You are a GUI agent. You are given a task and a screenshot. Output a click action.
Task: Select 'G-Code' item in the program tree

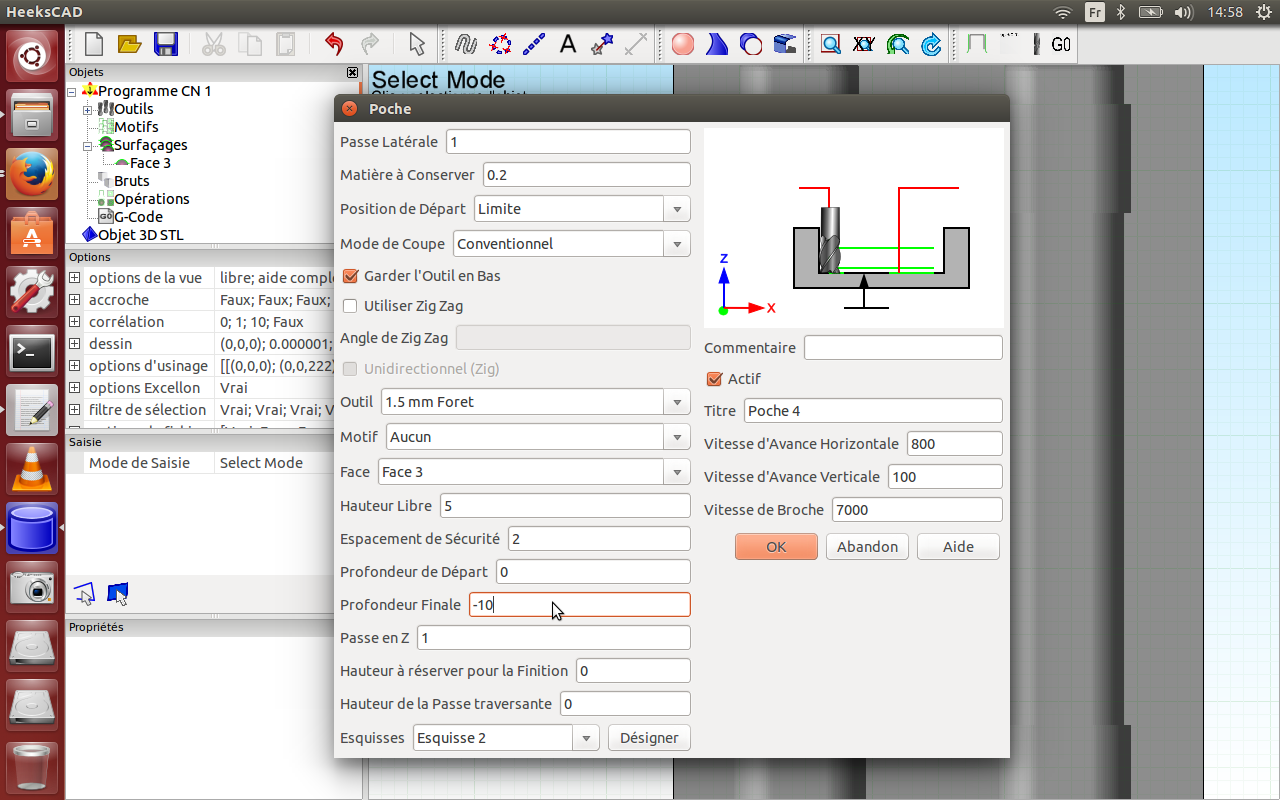coord(138,217)
